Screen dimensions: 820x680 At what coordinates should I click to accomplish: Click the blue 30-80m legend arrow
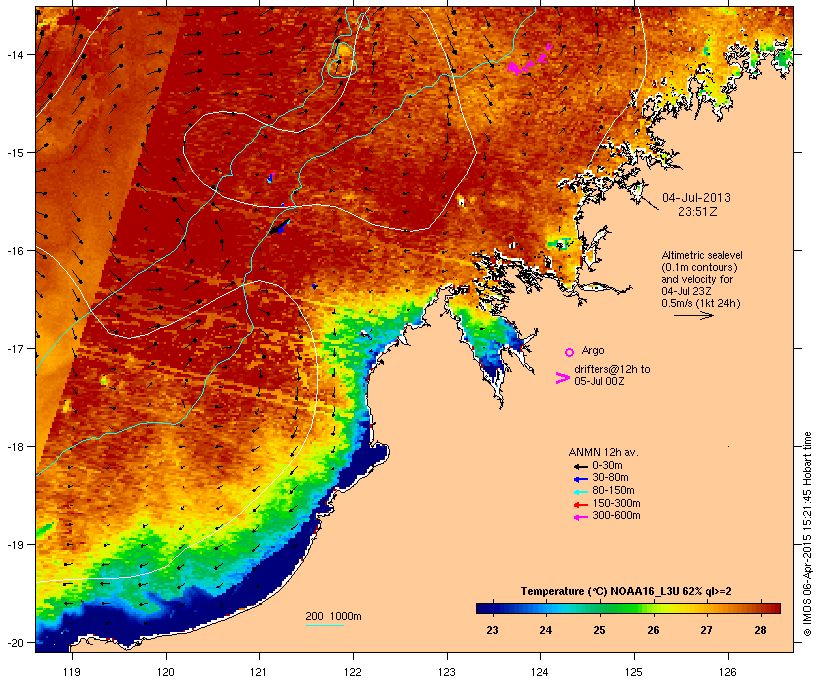581,479
